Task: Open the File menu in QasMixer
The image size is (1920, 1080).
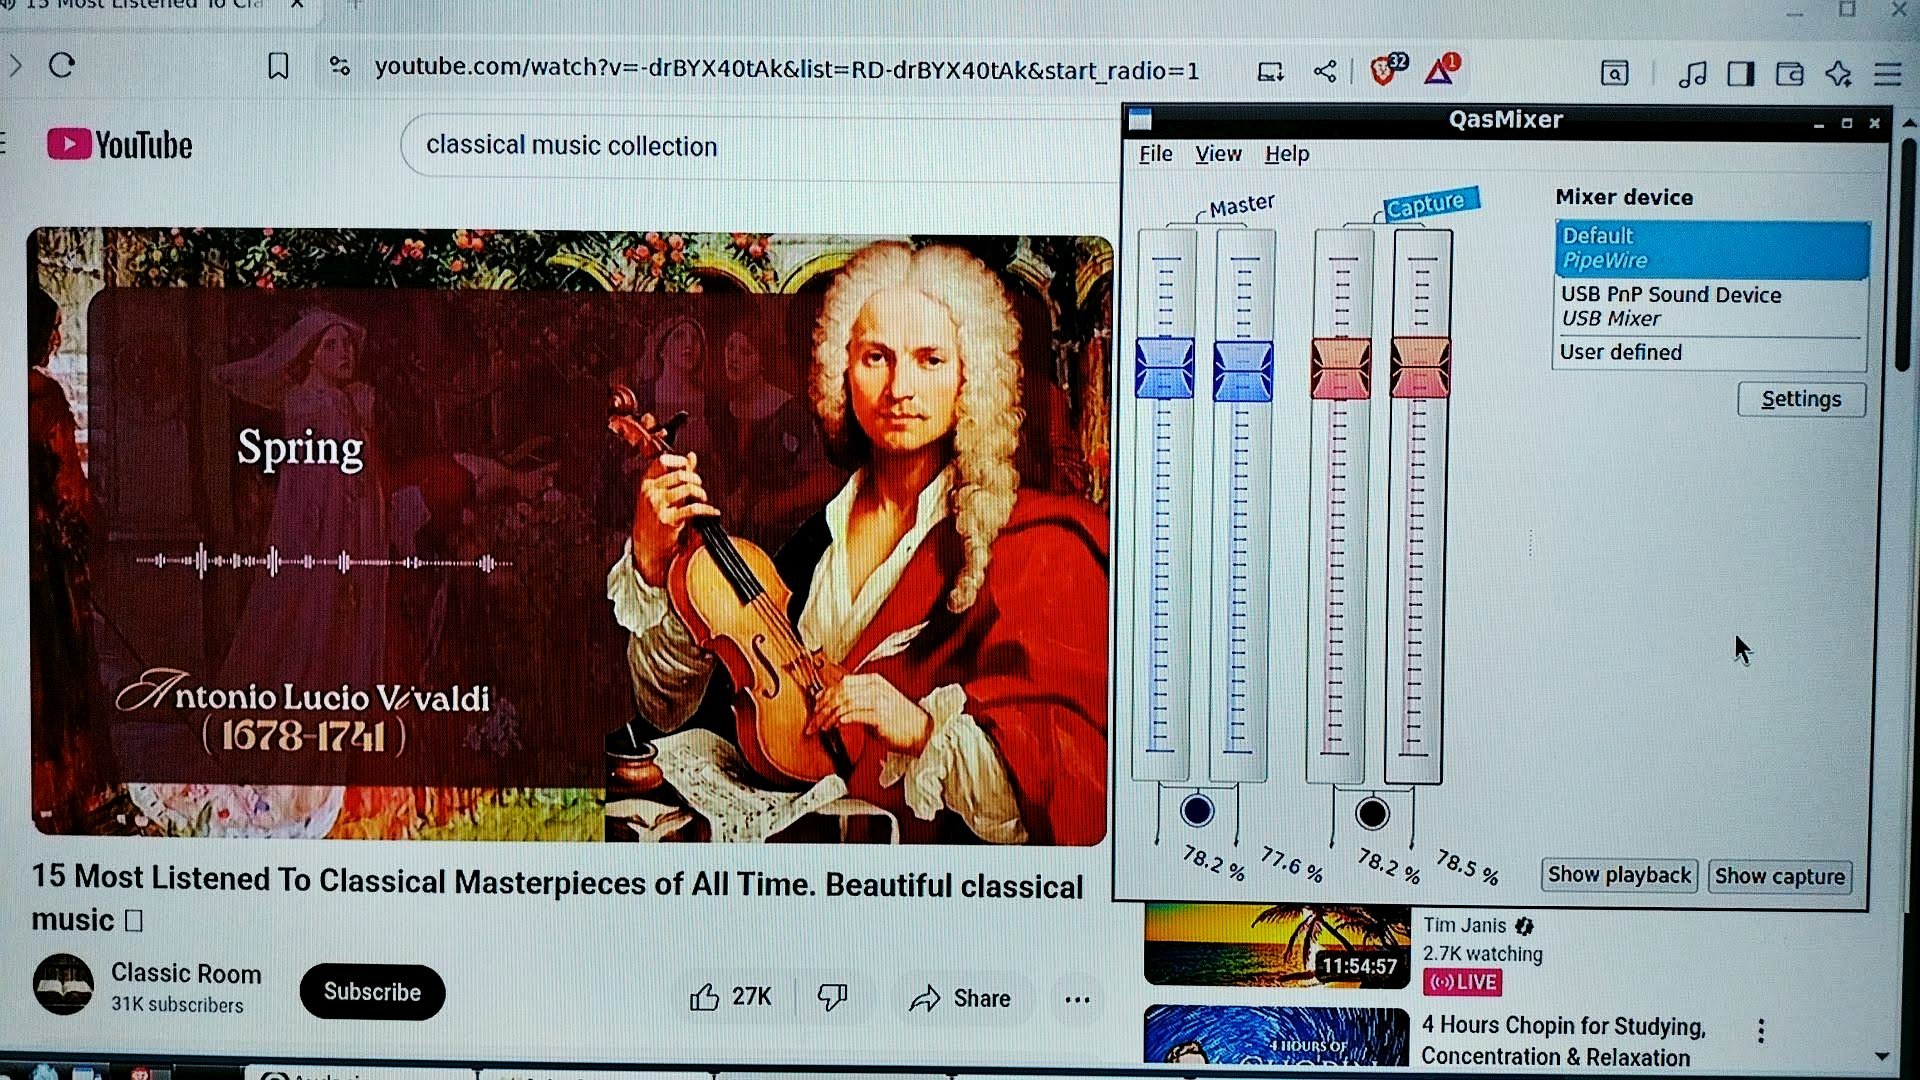Action: [1155, 154]
